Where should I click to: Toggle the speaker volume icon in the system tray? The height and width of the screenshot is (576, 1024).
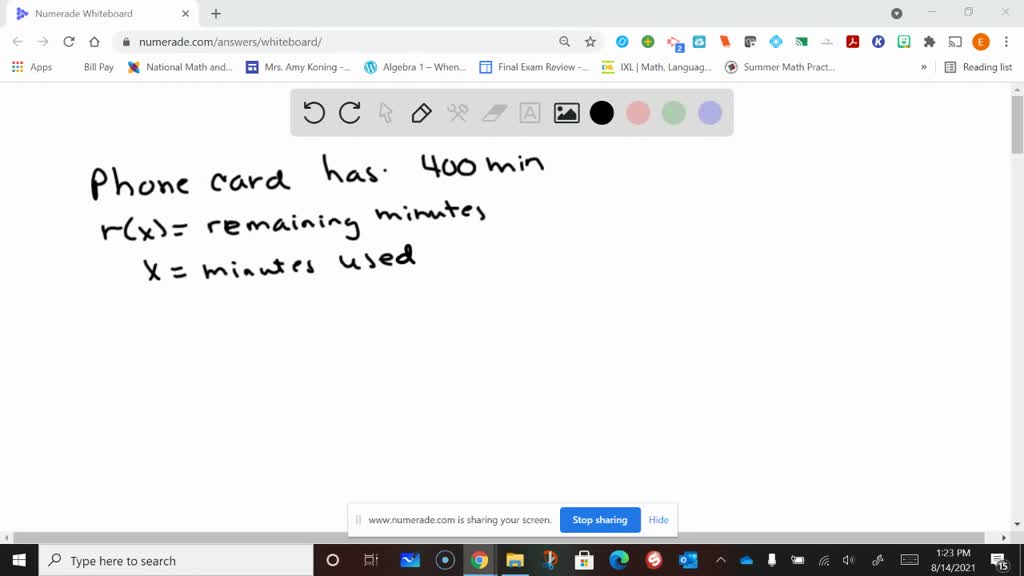coord(848,560)
